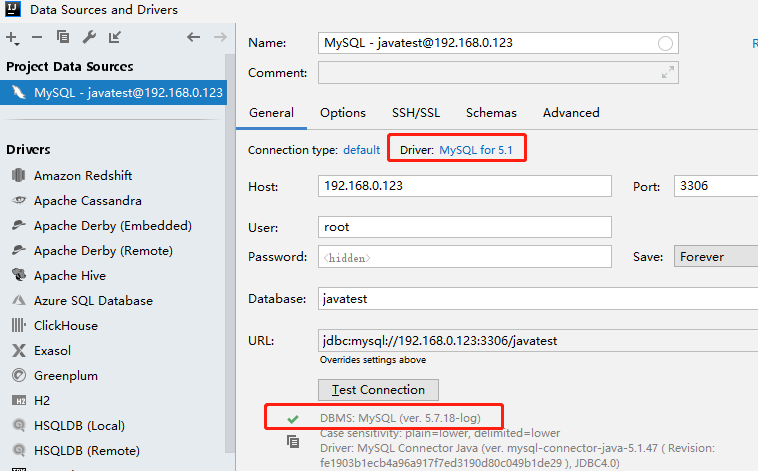Remove selected data source with minus icon
This screenshot has width=758, height=471.
(37, 37)
